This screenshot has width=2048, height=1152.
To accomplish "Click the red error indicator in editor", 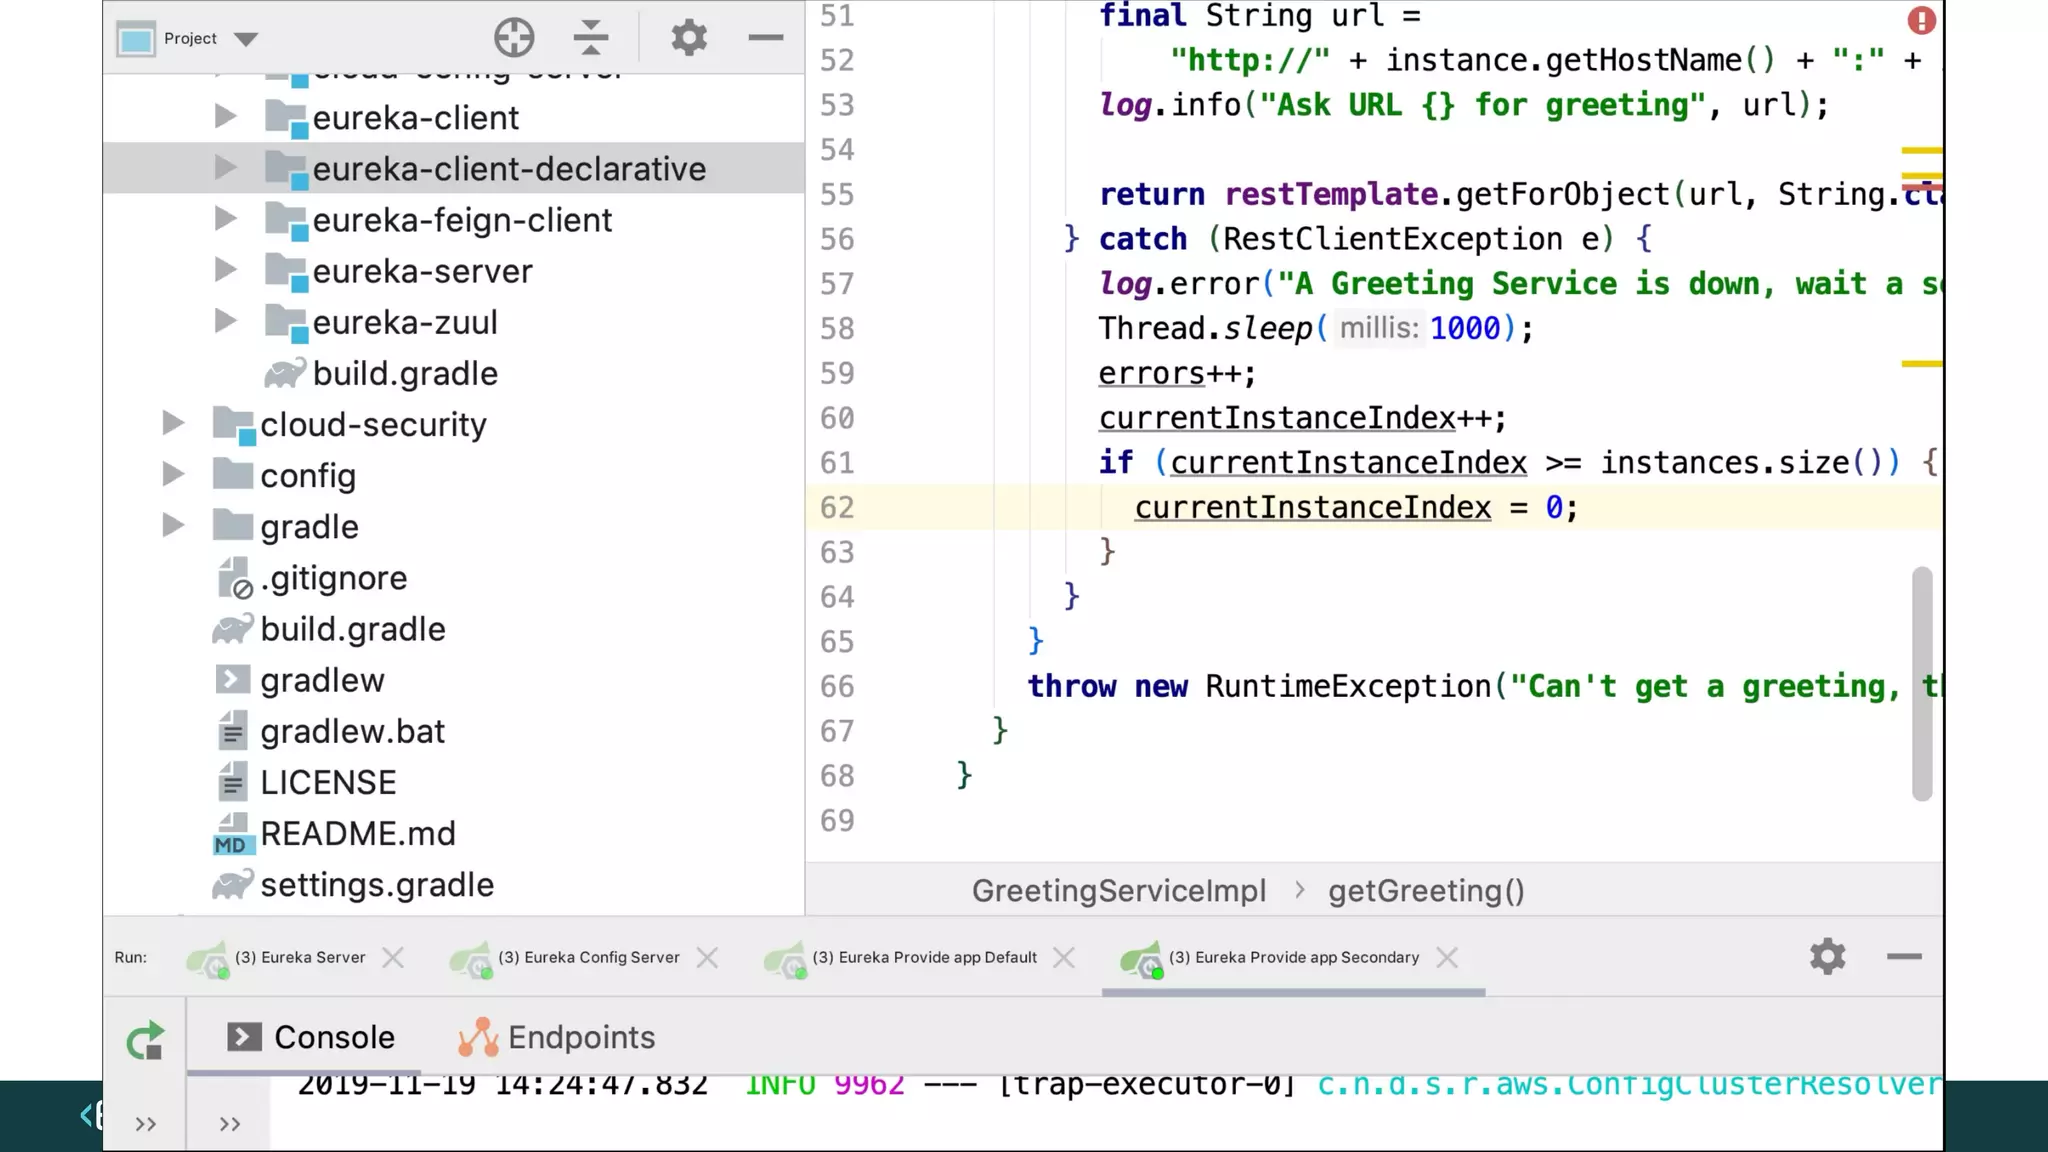I will pos(1920,20).
